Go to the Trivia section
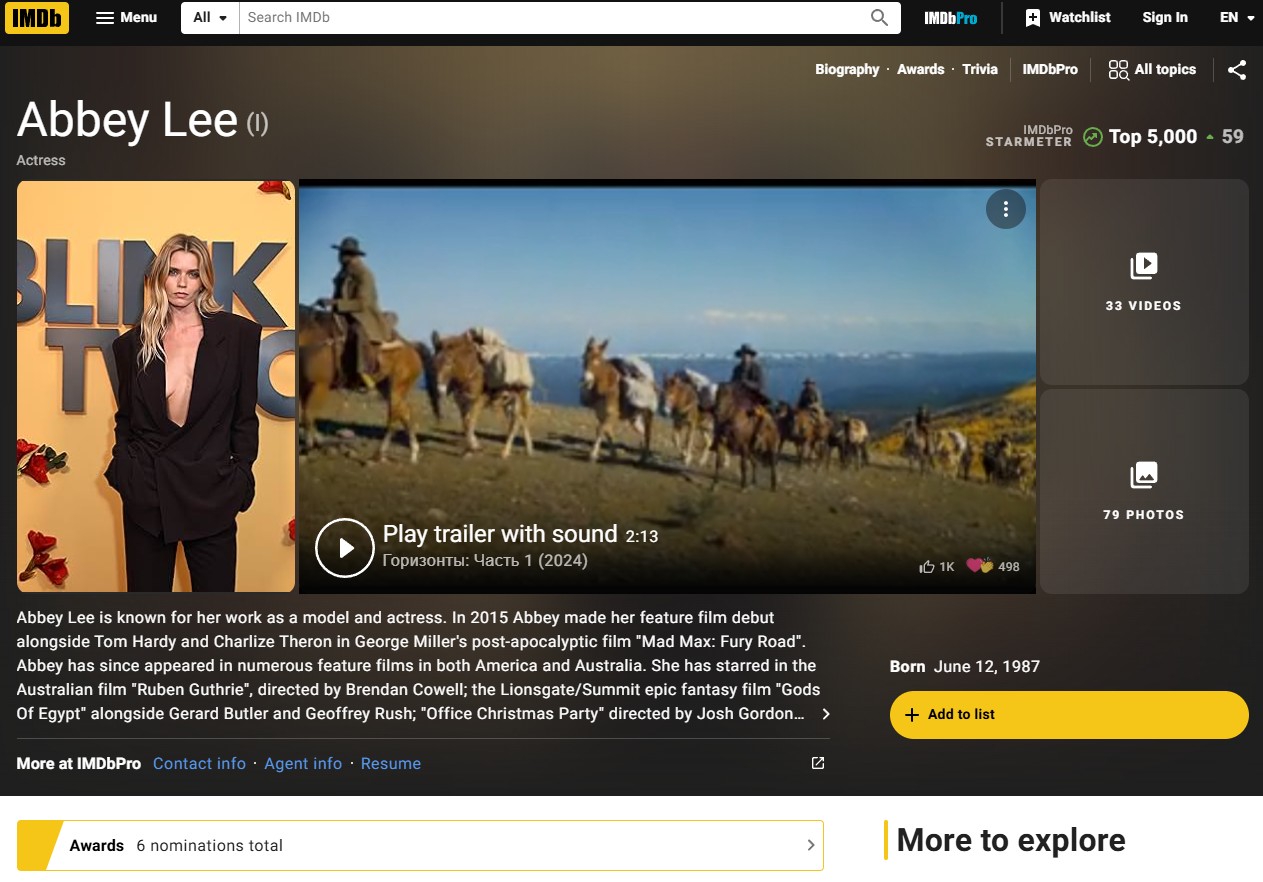 tap(980, 69)
